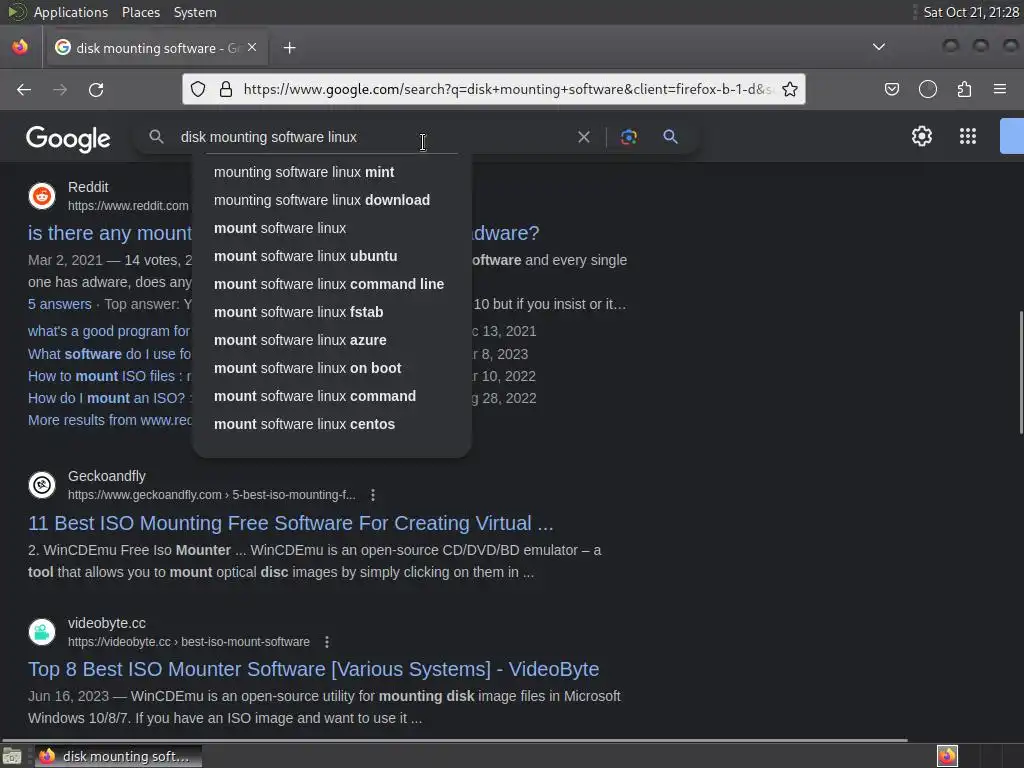Open more options for videobyte.cc result
This screenshot has height=768, width=1024.
327,642
